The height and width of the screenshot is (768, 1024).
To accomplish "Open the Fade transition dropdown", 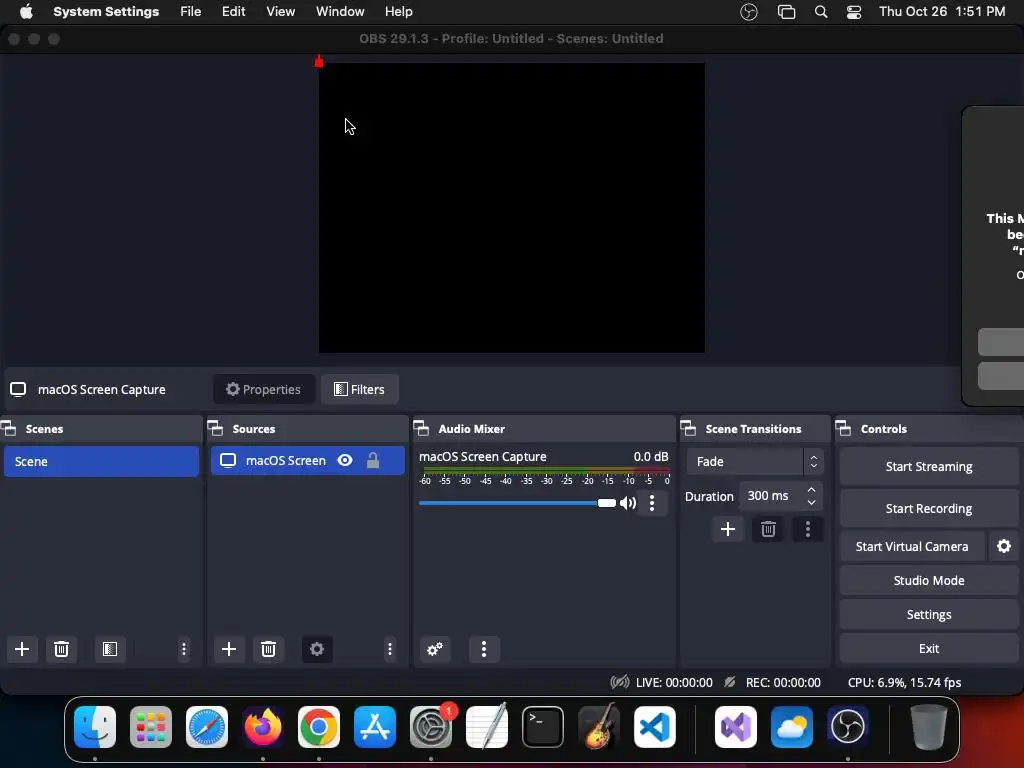I will pos(755,462).
